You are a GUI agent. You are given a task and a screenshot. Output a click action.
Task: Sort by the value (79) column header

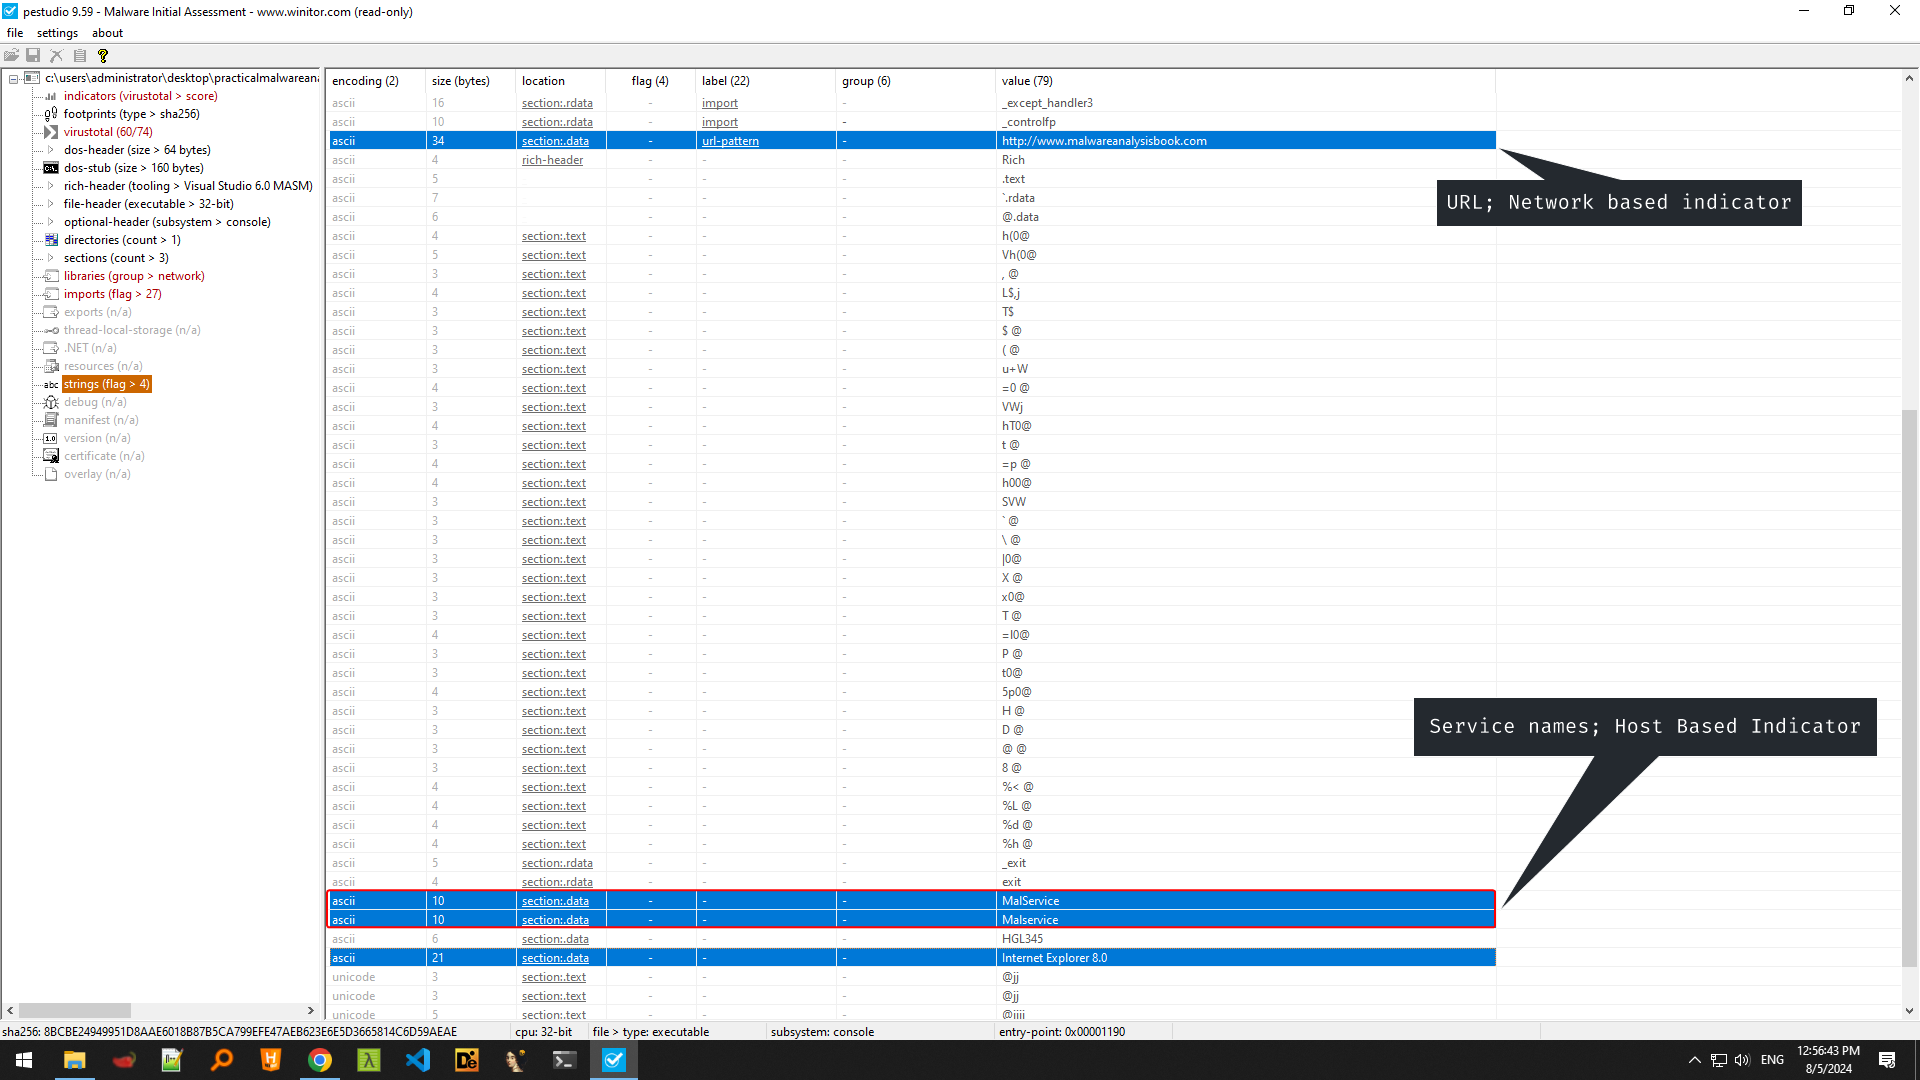coord(1027,81)
